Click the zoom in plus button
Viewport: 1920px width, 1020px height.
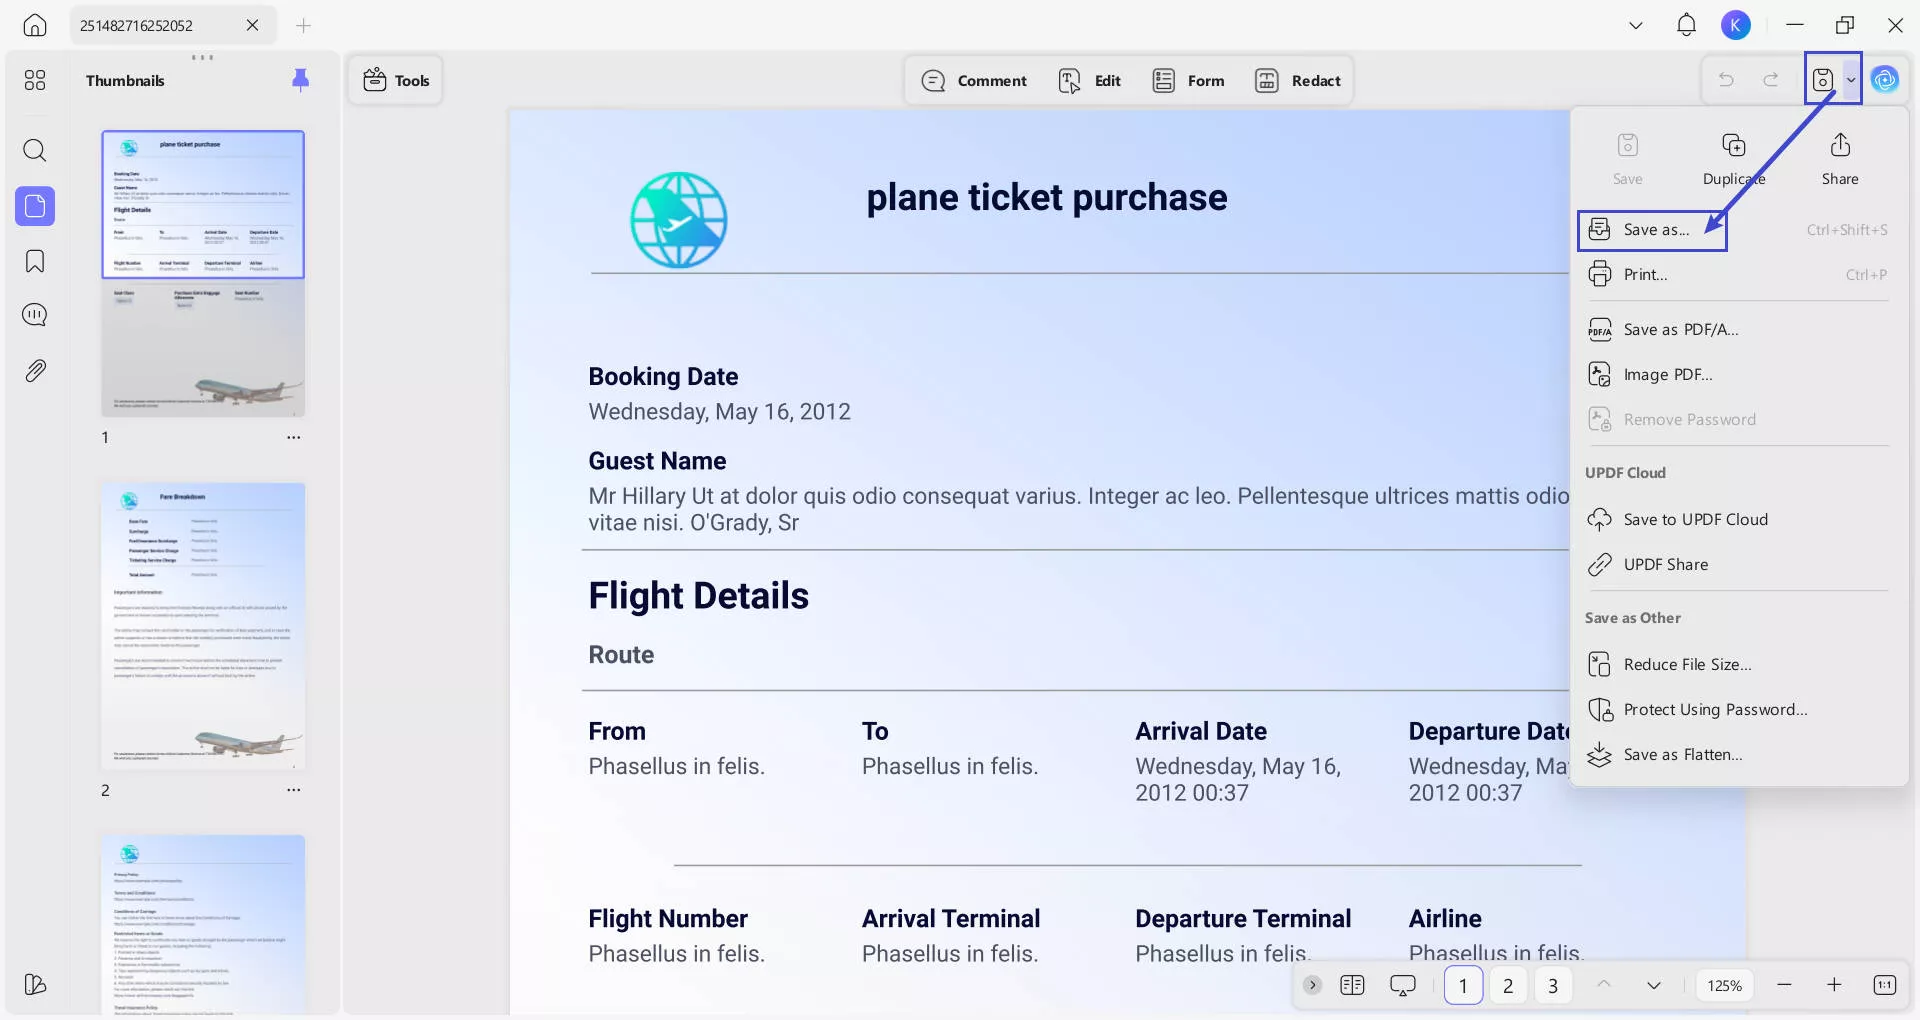[1834, 985]
